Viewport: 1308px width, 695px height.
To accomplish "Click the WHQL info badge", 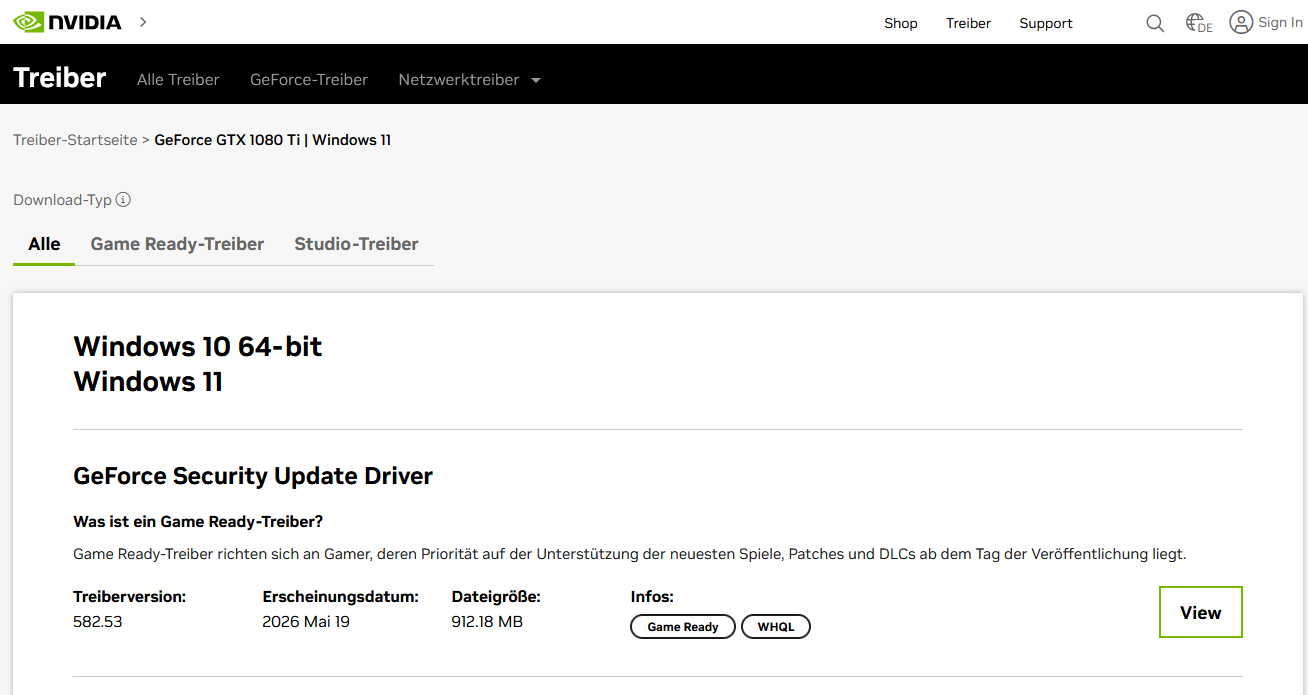I will point(776,627).
